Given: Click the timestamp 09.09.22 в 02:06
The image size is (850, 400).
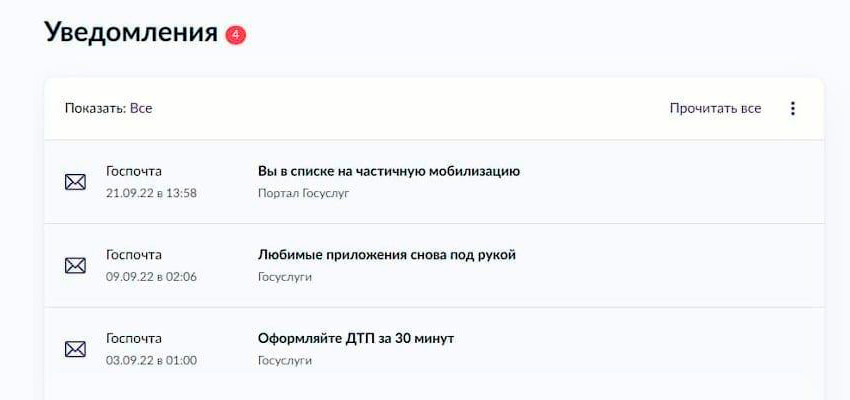Looking at the screenshot, I should [151, 277].
